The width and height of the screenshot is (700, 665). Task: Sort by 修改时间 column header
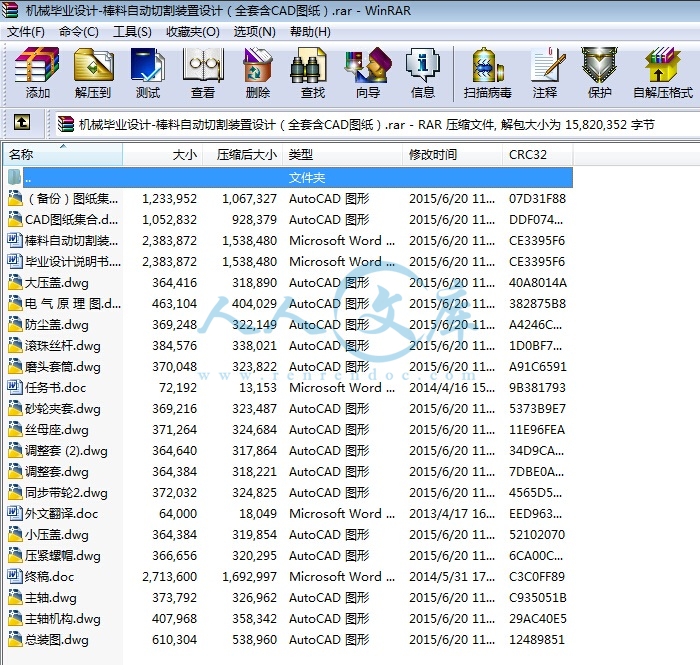pyautogui.click(x=453, y=154)
